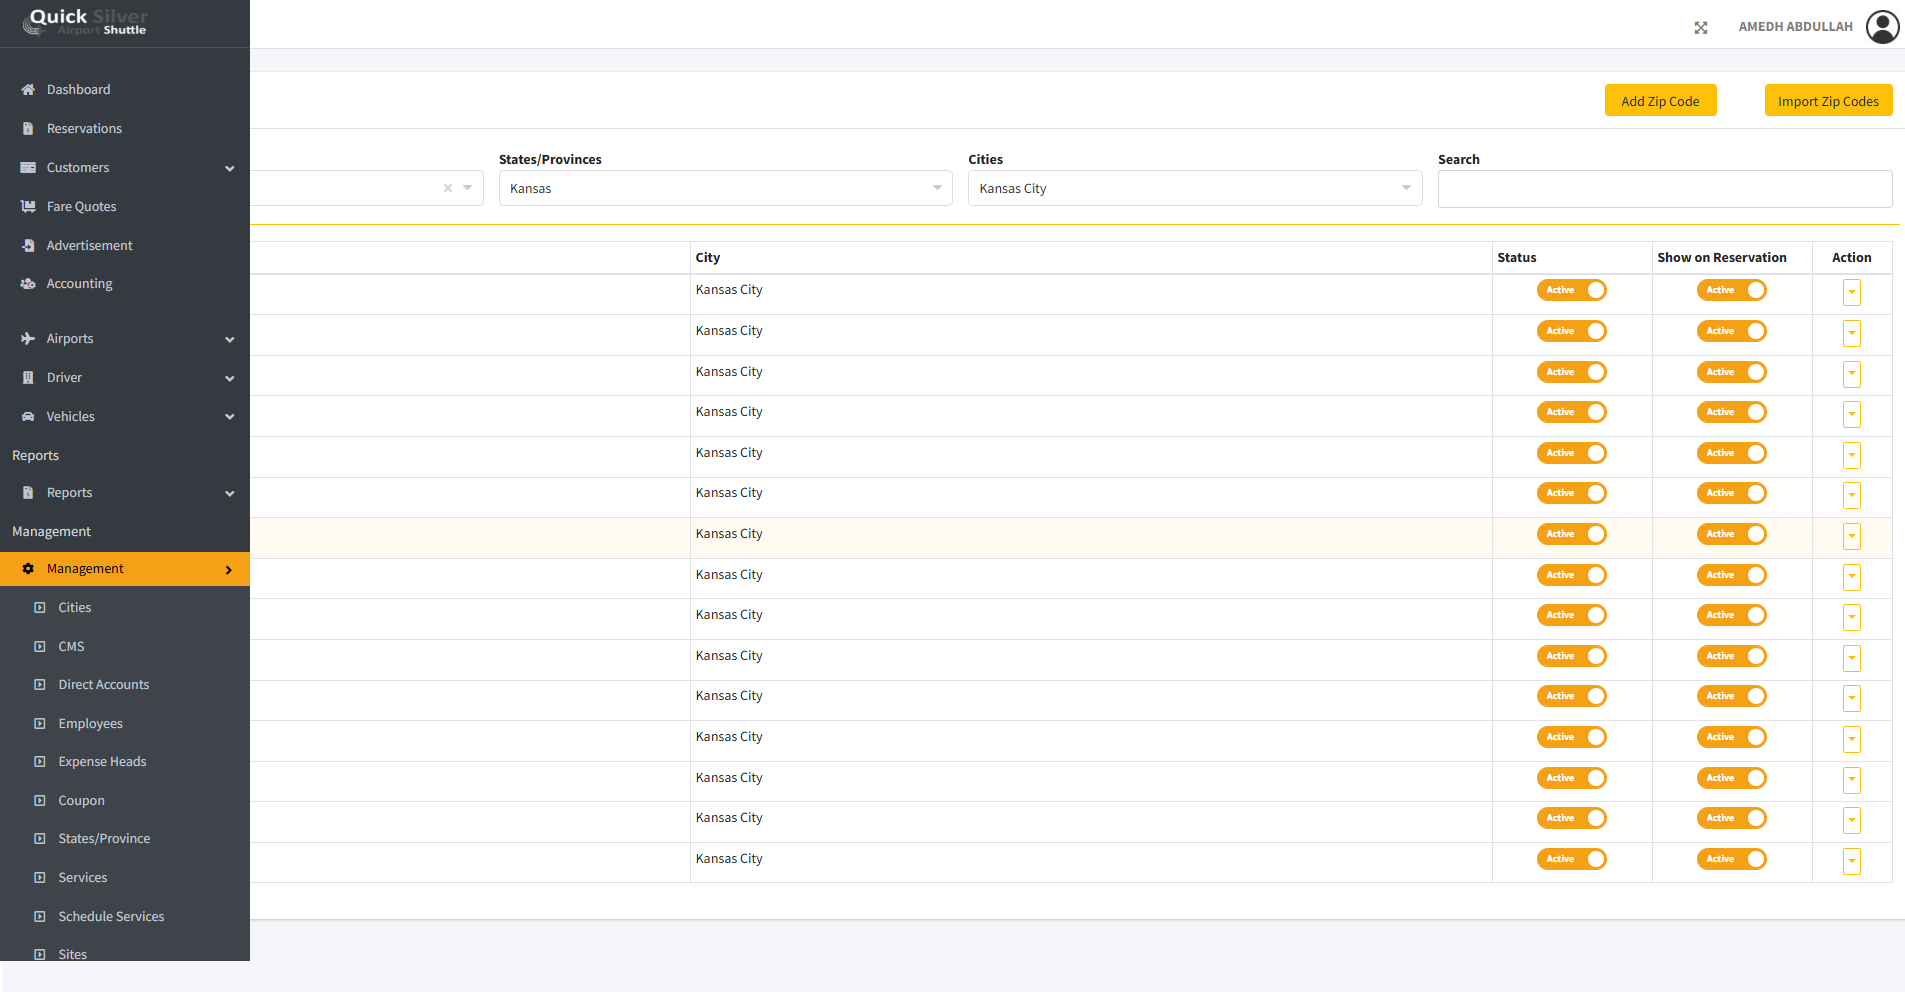Click the Import Zip Codes button

click(1827, 101)
